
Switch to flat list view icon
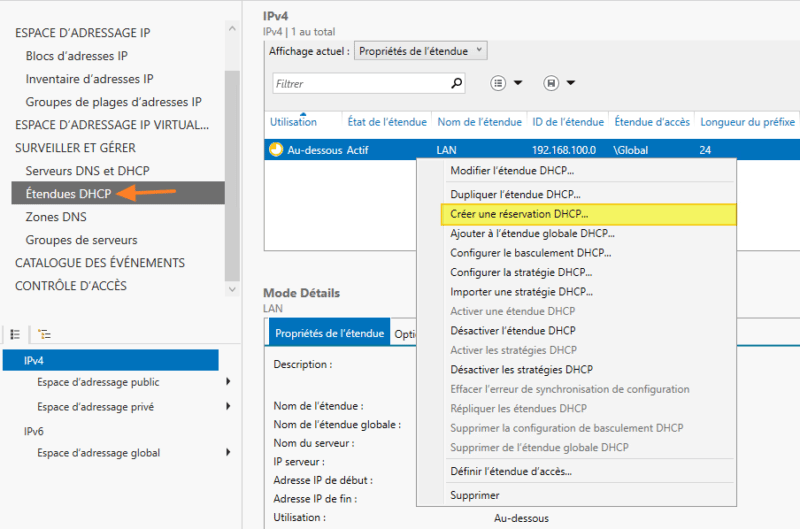[15, 334]
